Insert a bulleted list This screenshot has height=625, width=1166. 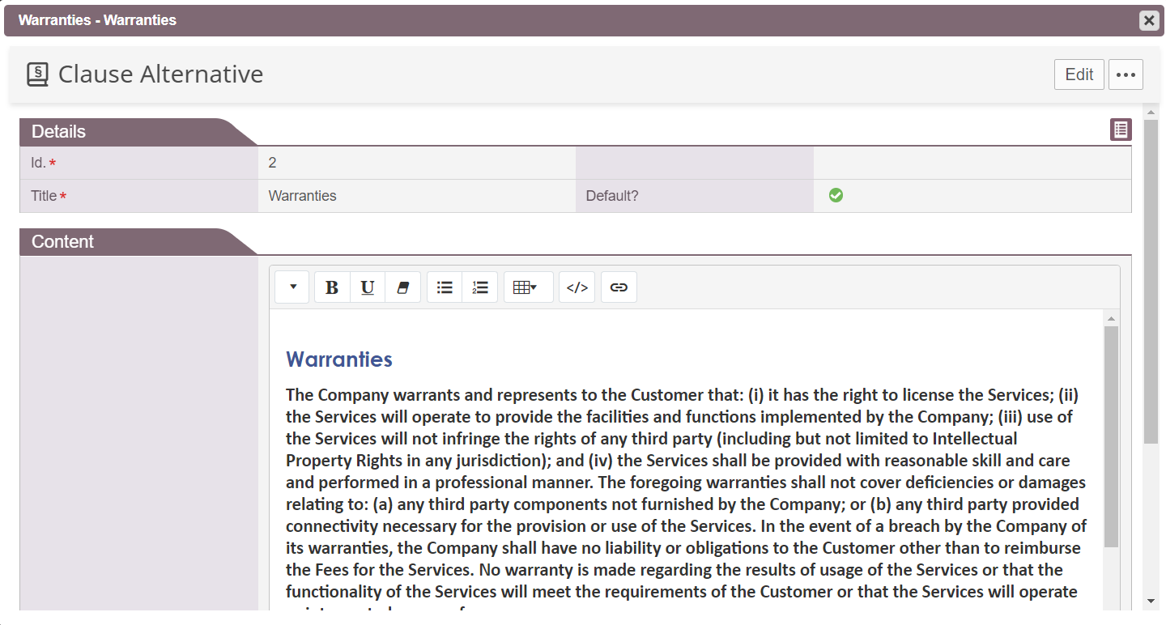(x=444, y=287)
